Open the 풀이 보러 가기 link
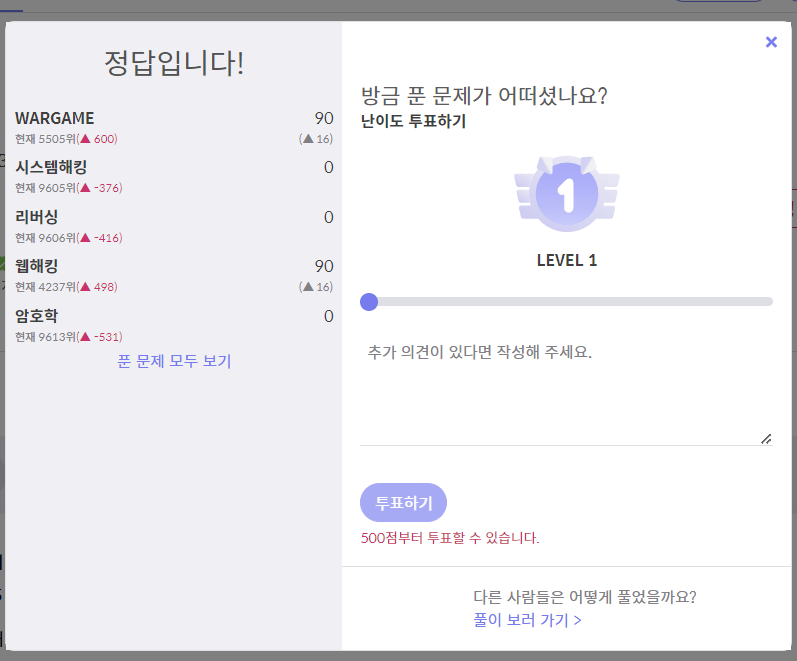 [x=527, y=620]
